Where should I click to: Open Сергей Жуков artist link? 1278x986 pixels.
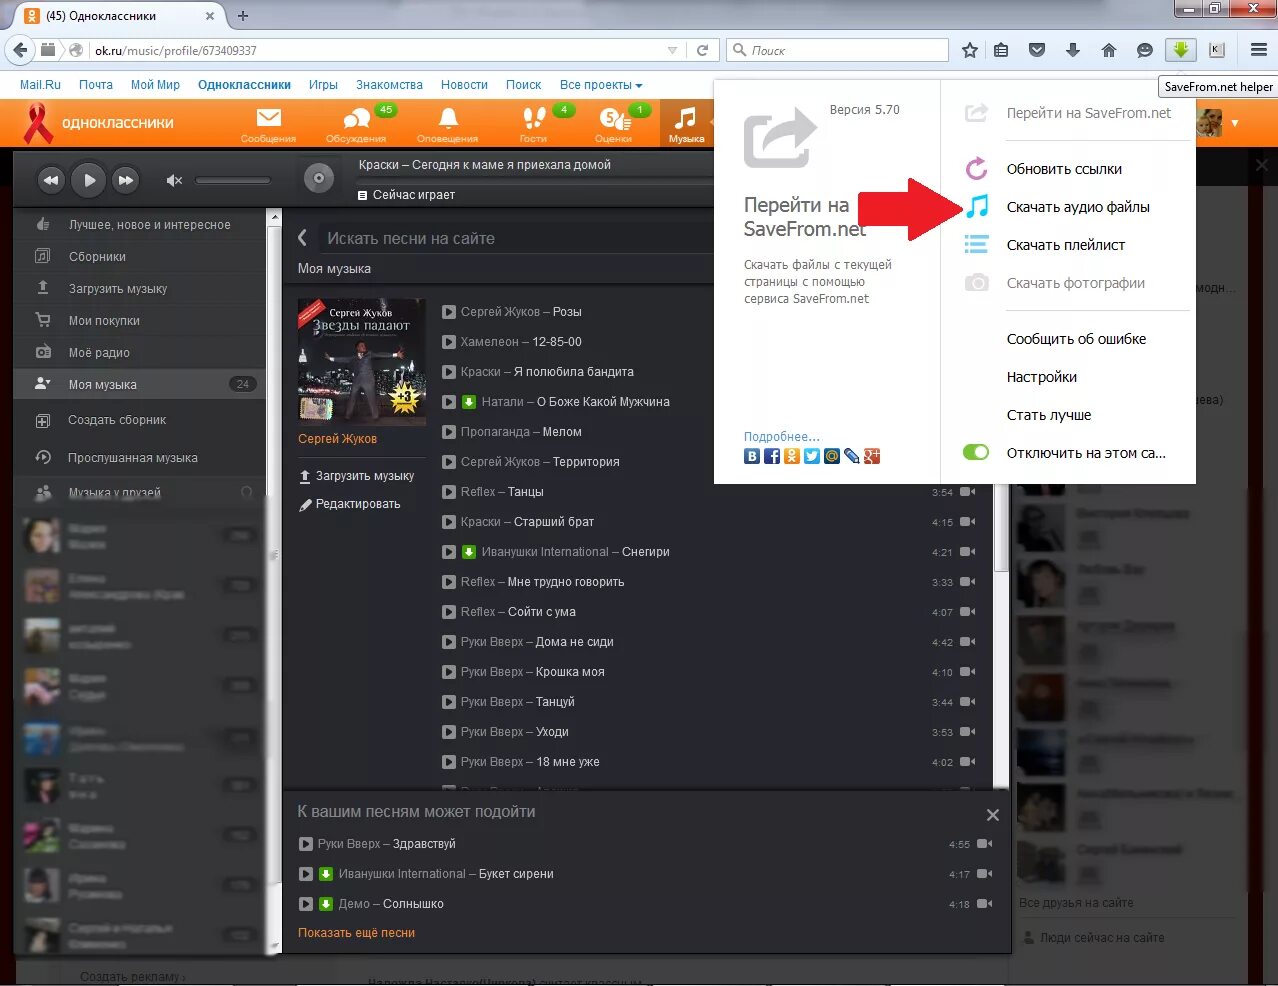coord(338,439)
